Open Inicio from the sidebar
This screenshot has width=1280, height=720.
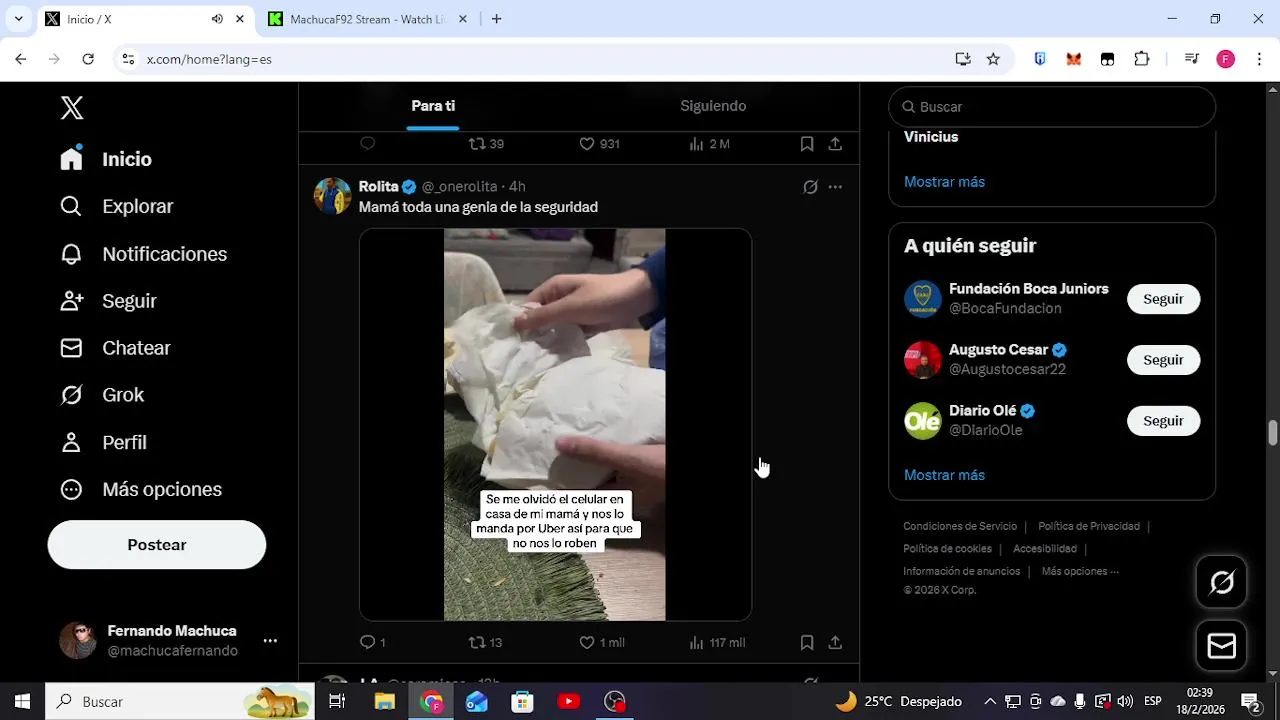107,159
